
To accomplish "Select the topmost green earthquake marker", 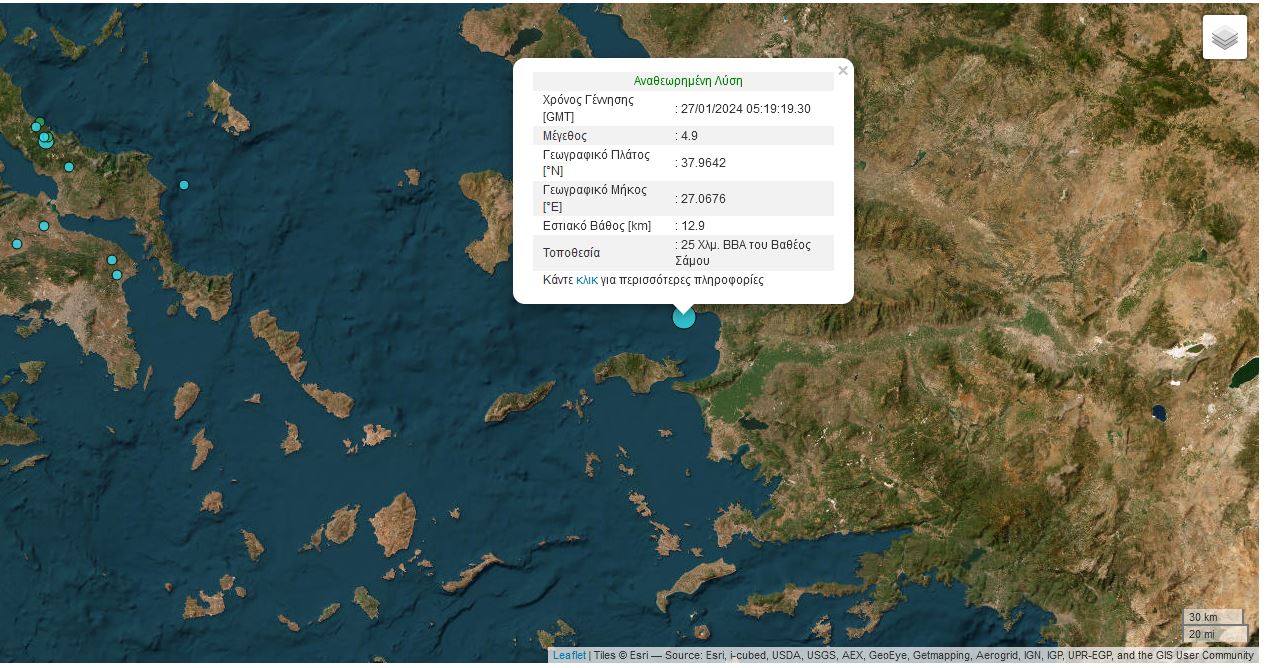I will (x=40, y=122).
